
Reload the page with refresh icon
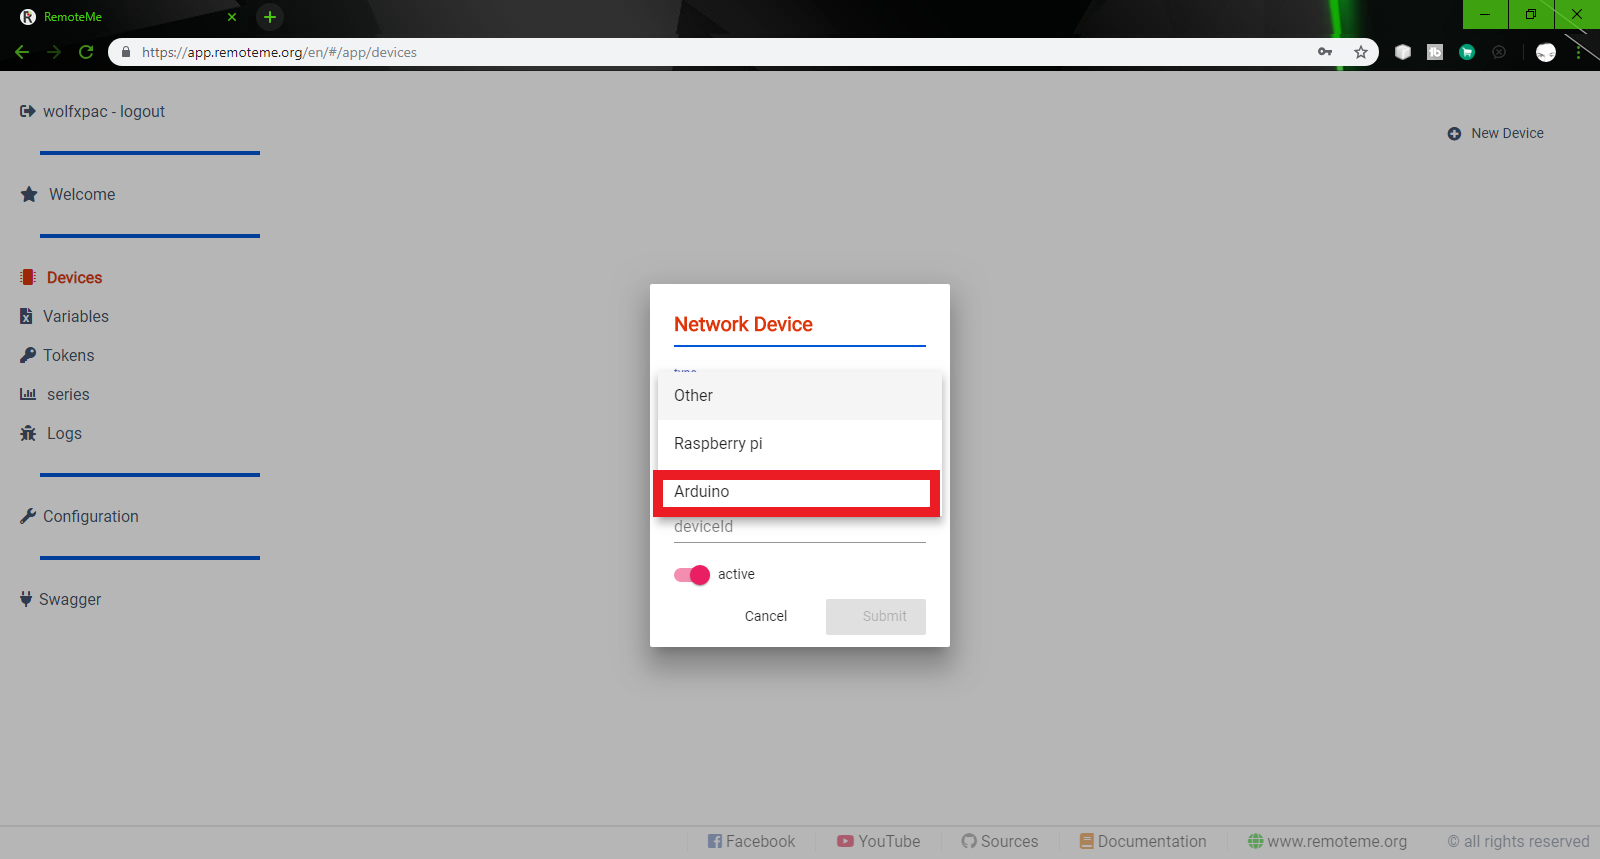[86, 52]
